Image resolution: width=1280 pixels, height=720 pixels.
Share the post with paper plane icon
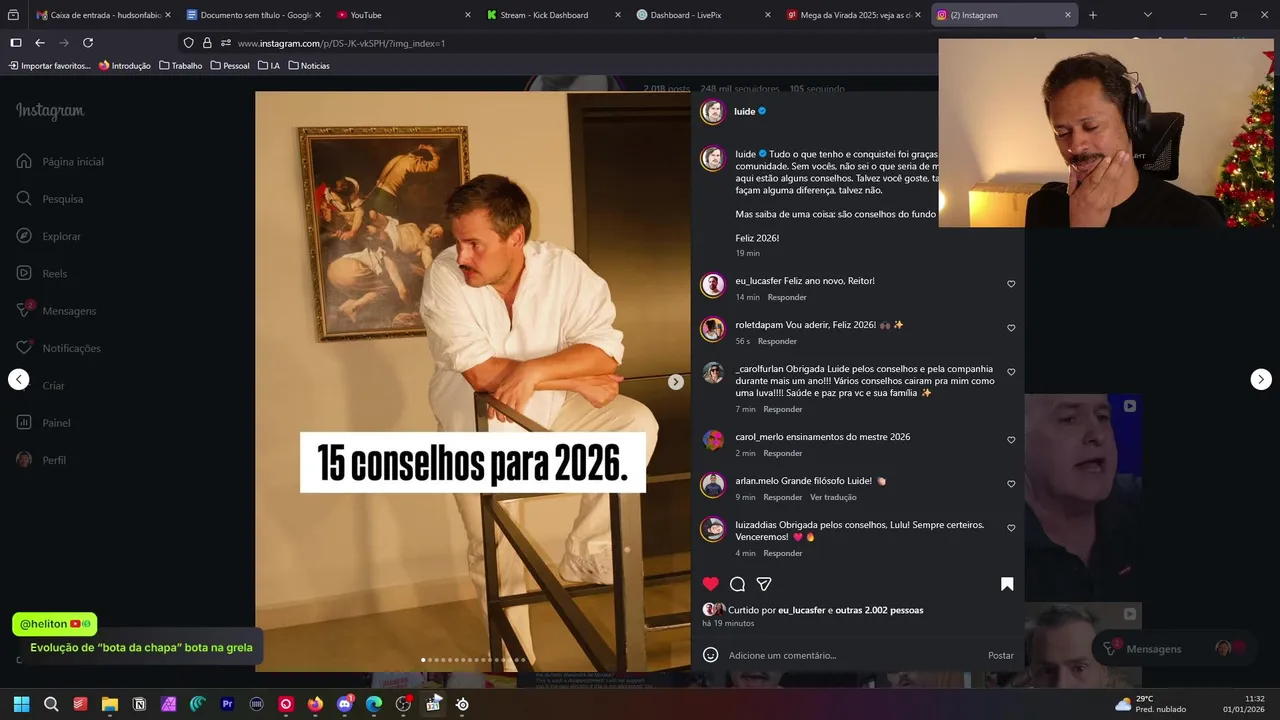tap(764, 584)
